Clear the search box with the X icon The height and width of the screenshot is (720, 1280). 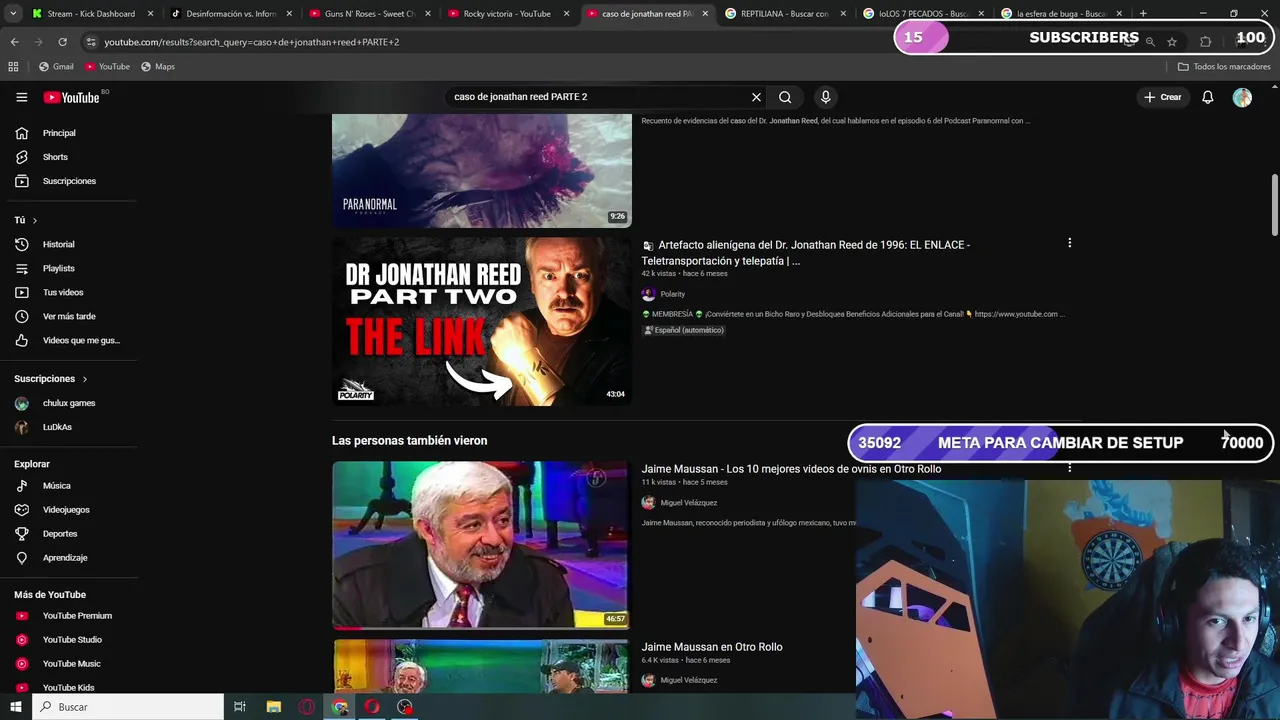point(756,97)
